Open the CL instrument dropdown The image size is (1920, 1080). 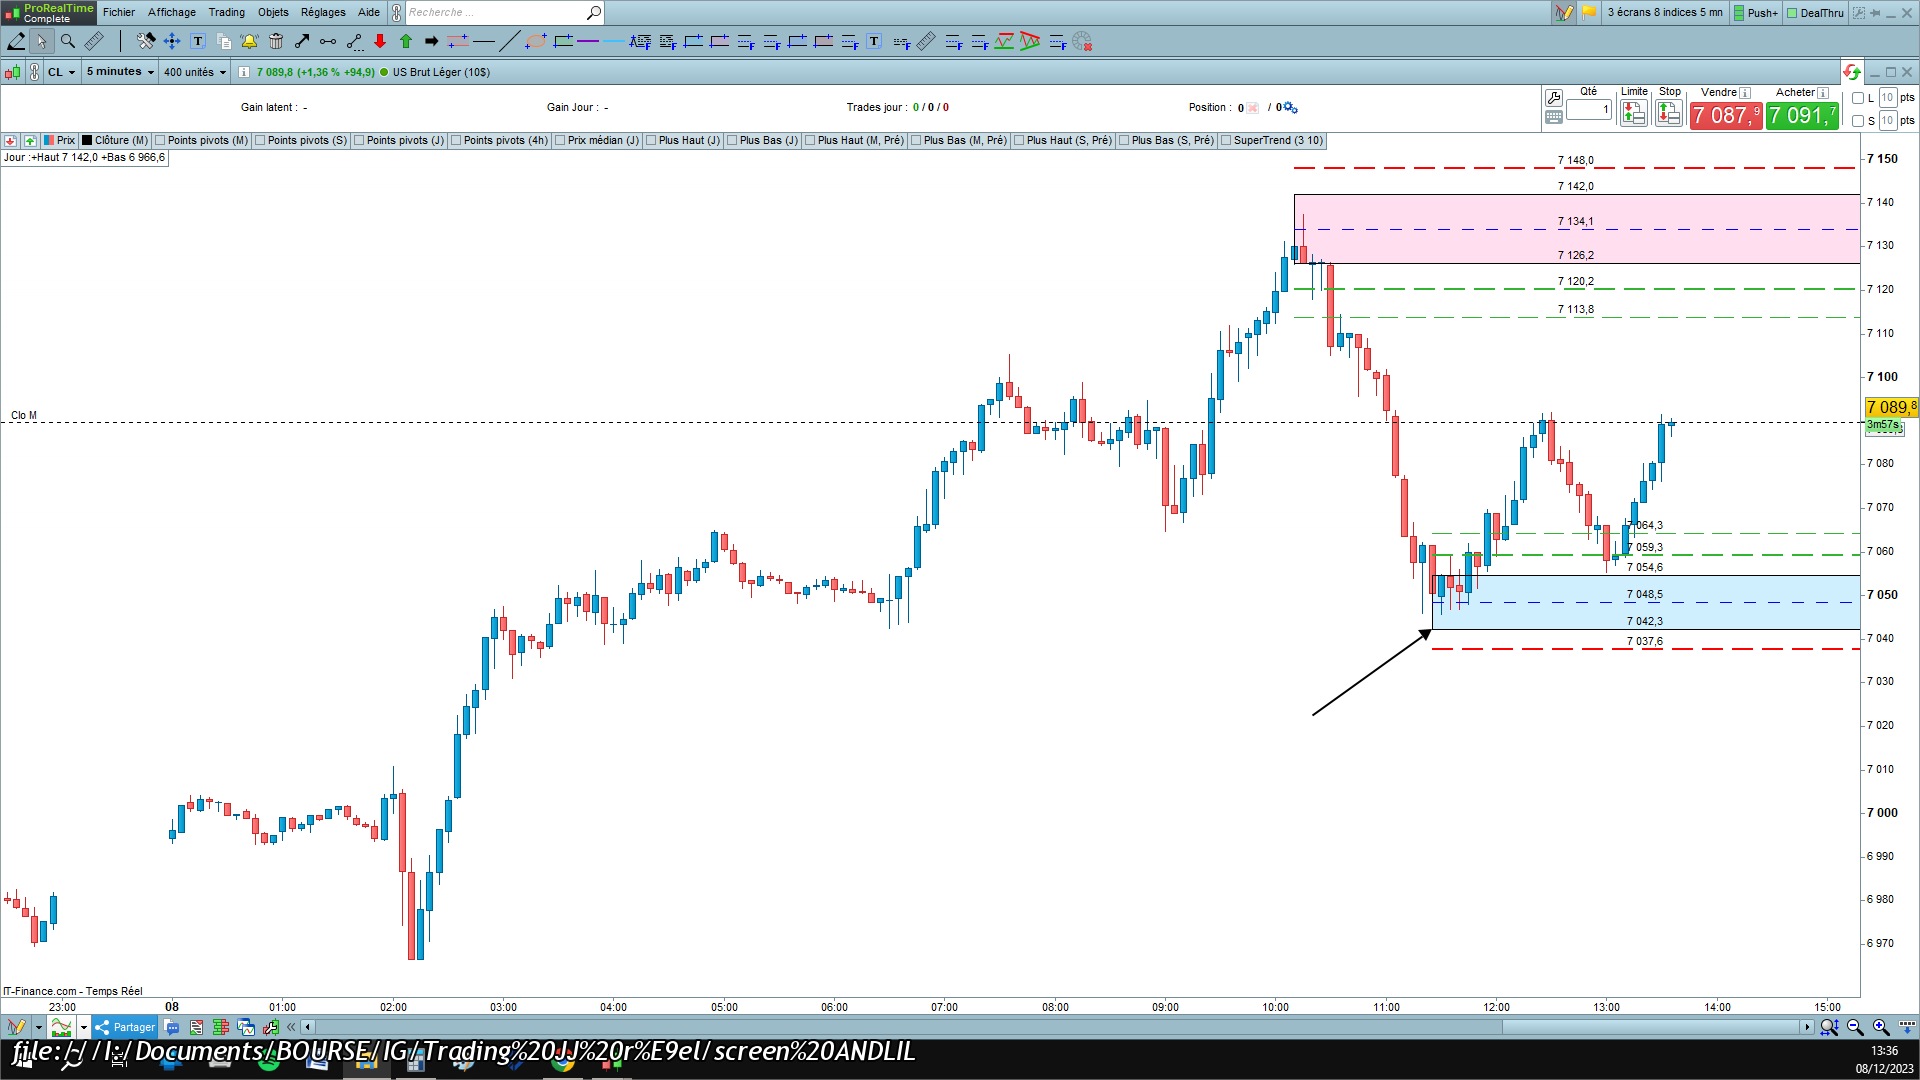pyautogui.click(x=61, y=72)
